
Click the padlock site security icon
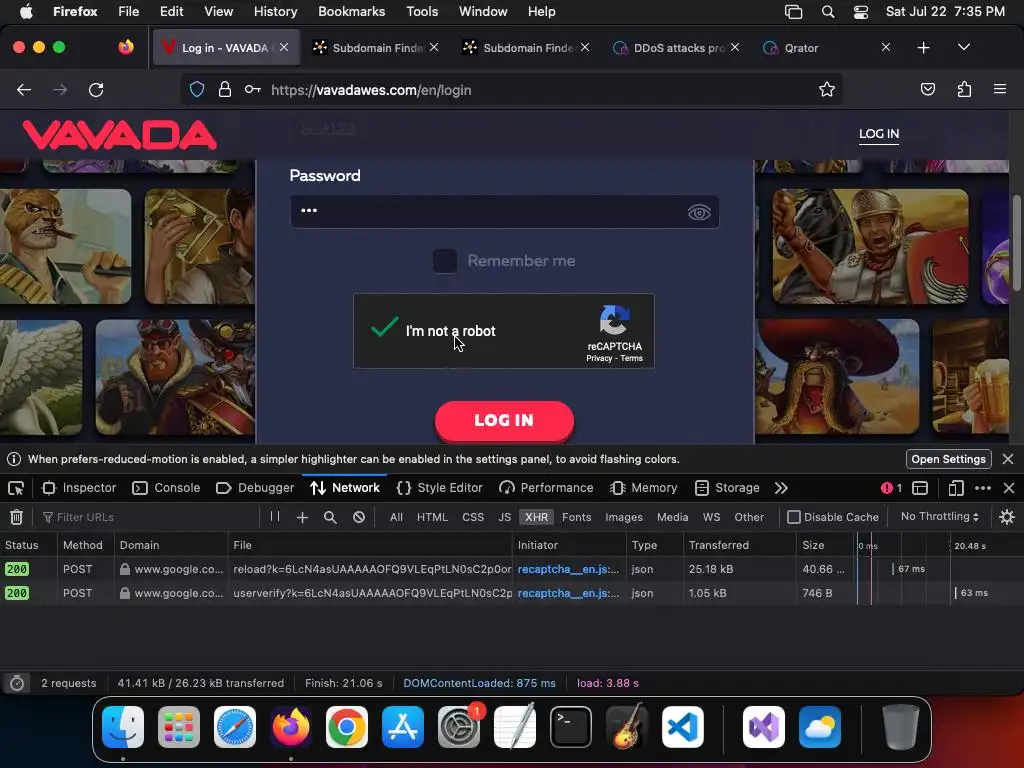coord(225,89)
